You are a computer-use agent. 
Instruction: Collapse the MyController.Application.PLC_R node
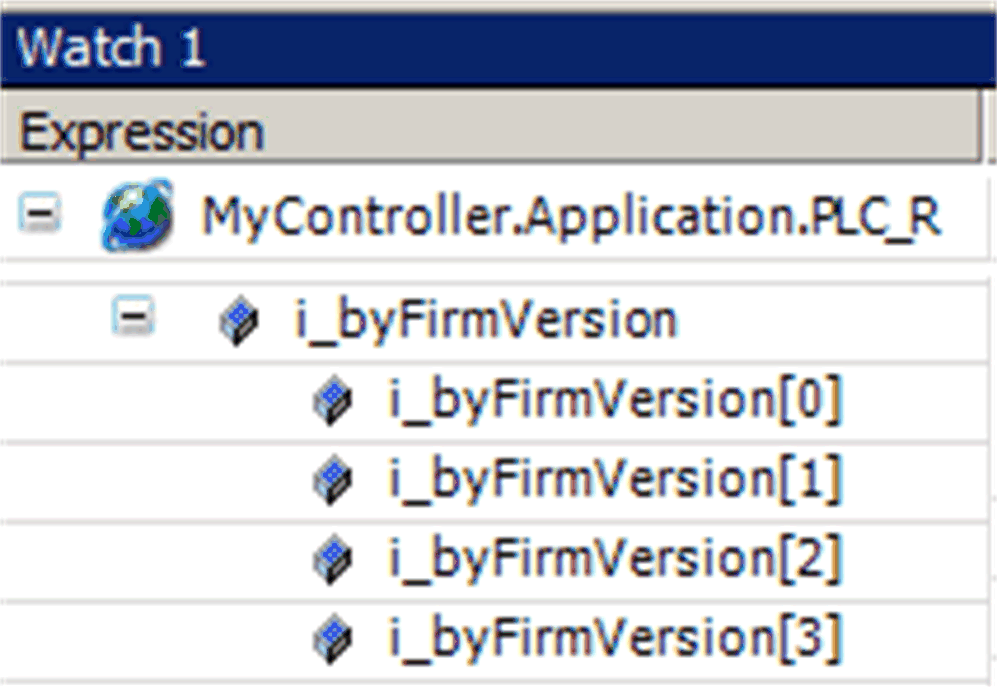[x=39, y=212]
